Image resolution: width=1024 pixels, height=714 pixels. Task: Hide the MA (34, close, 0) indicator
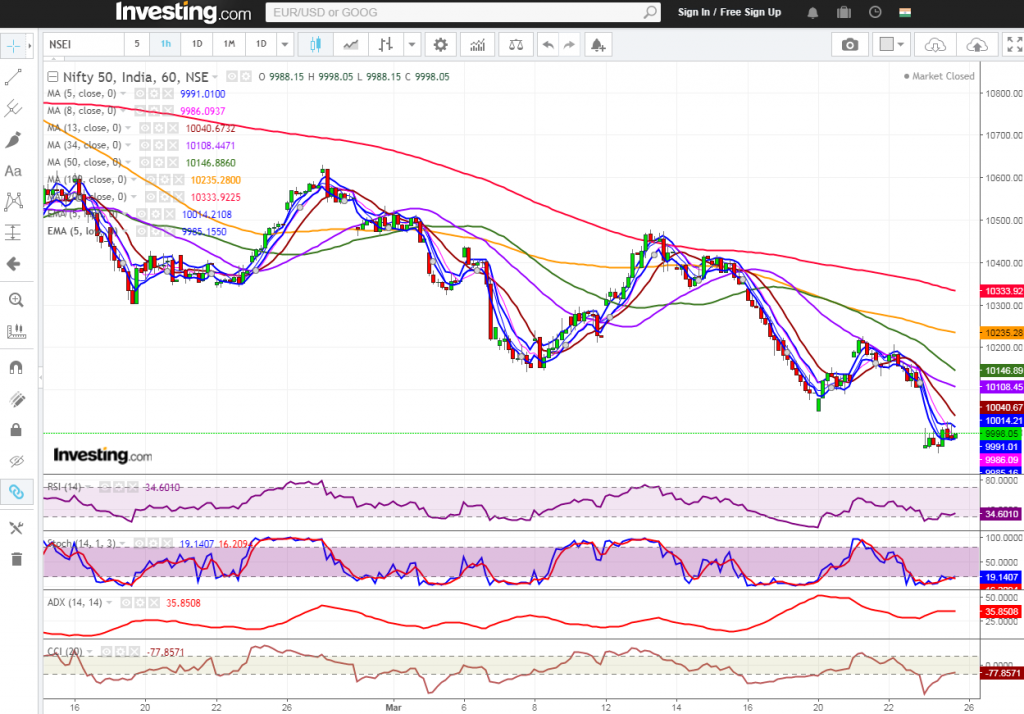145,145
